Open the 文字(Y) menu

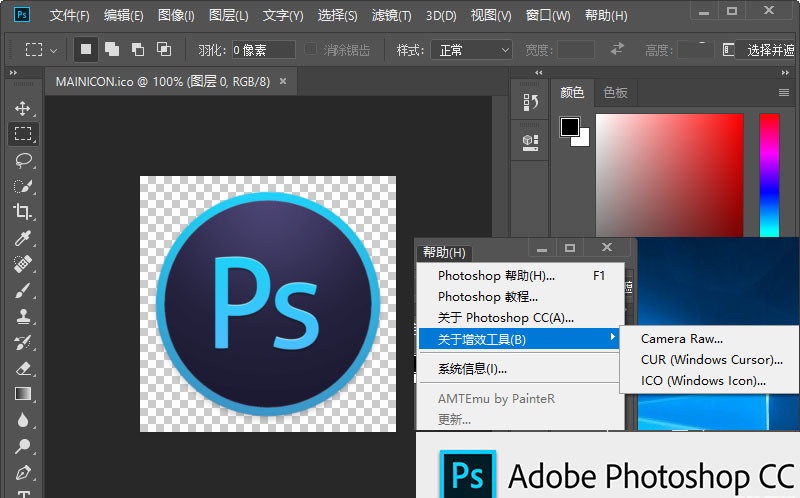point(283,16)
